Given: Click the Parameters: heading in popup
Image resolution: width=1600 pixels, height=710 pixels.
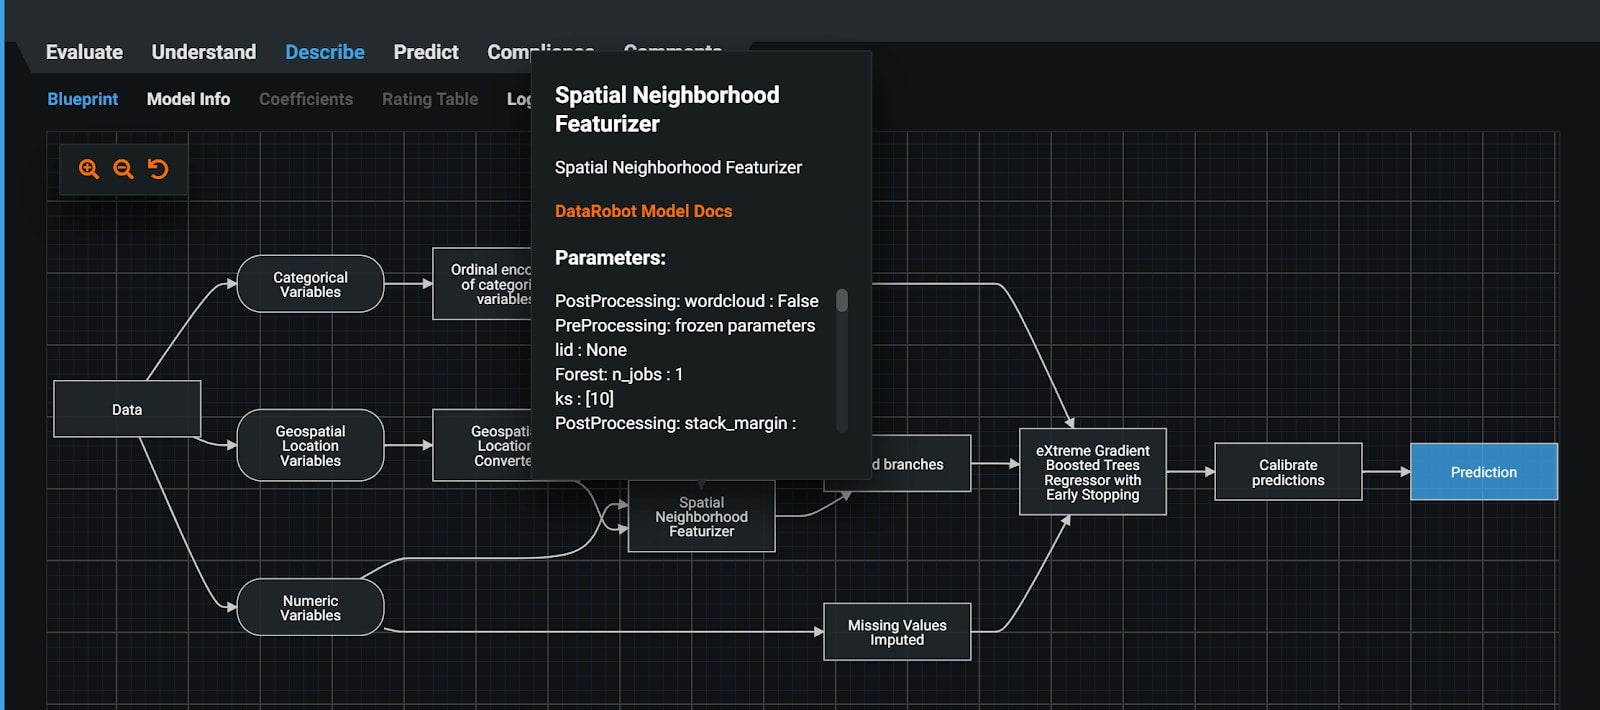Looking at the screenshot, I should [610, 257].
